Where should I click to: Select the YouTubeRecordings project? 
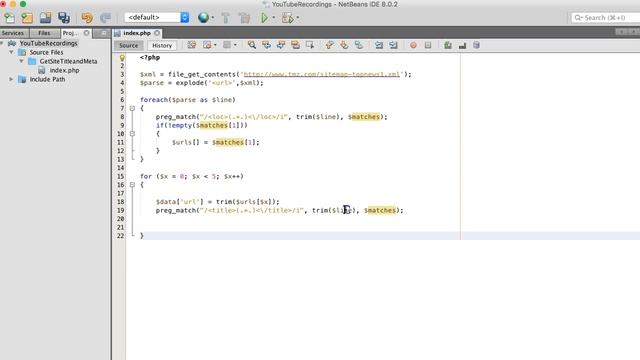[48, 43]
